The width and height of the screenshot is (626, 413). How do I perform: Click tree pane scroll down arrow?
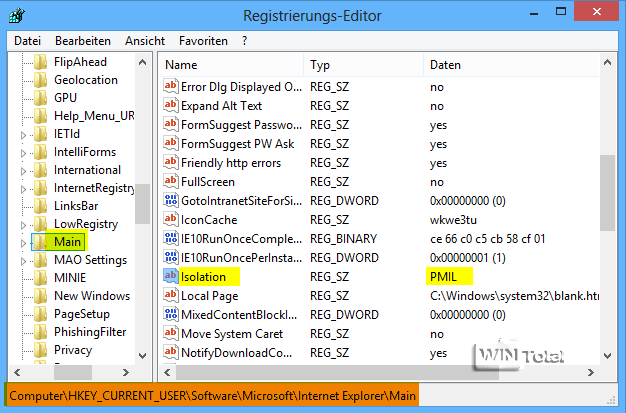pos(142,355)
